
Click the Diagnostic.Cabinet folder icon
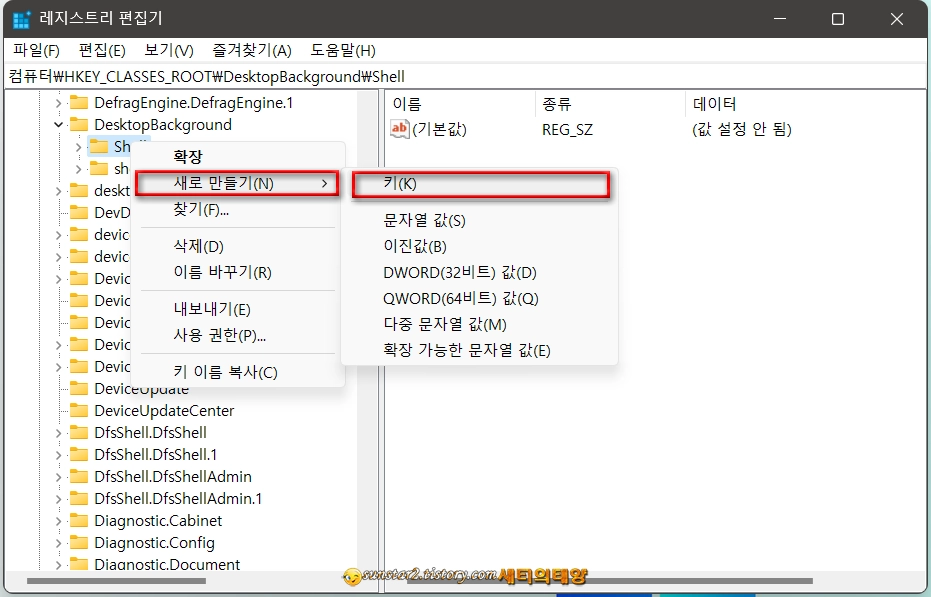79,520
